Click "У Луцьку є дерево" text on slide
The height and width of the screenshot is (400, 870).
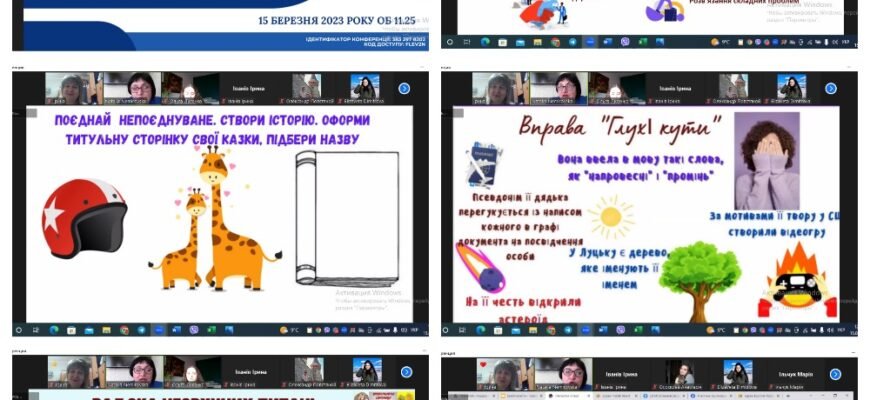[619, 253]
